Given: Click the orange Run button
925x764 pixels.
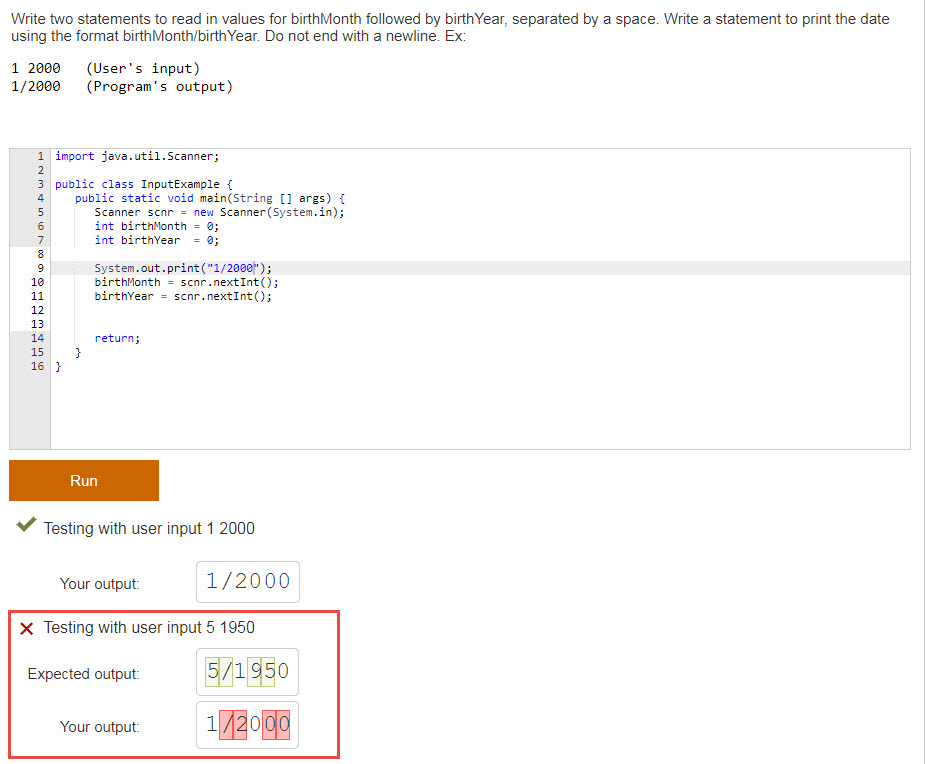Looking at the screenshot, I should pos(84,480).
